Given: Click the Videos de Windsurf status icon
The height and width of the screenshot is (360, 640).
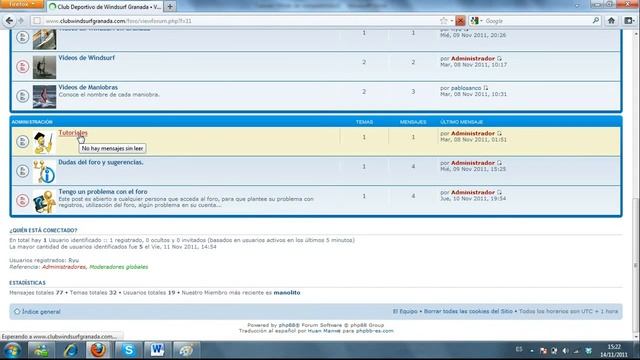Looking at the screenshot, I should [22, 67].
